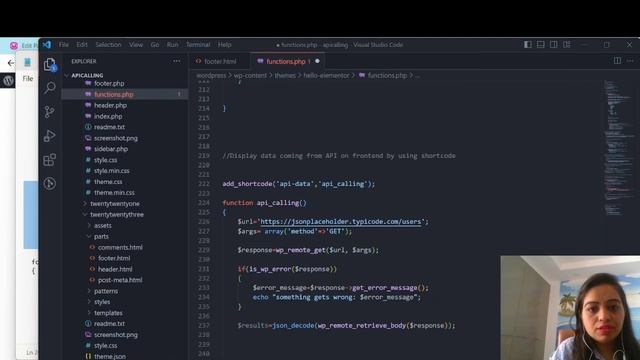Image resolution: width=640 pixels, height=360 pixels.
Task: Open comments.html in parts folder
Action: [120, 247]
